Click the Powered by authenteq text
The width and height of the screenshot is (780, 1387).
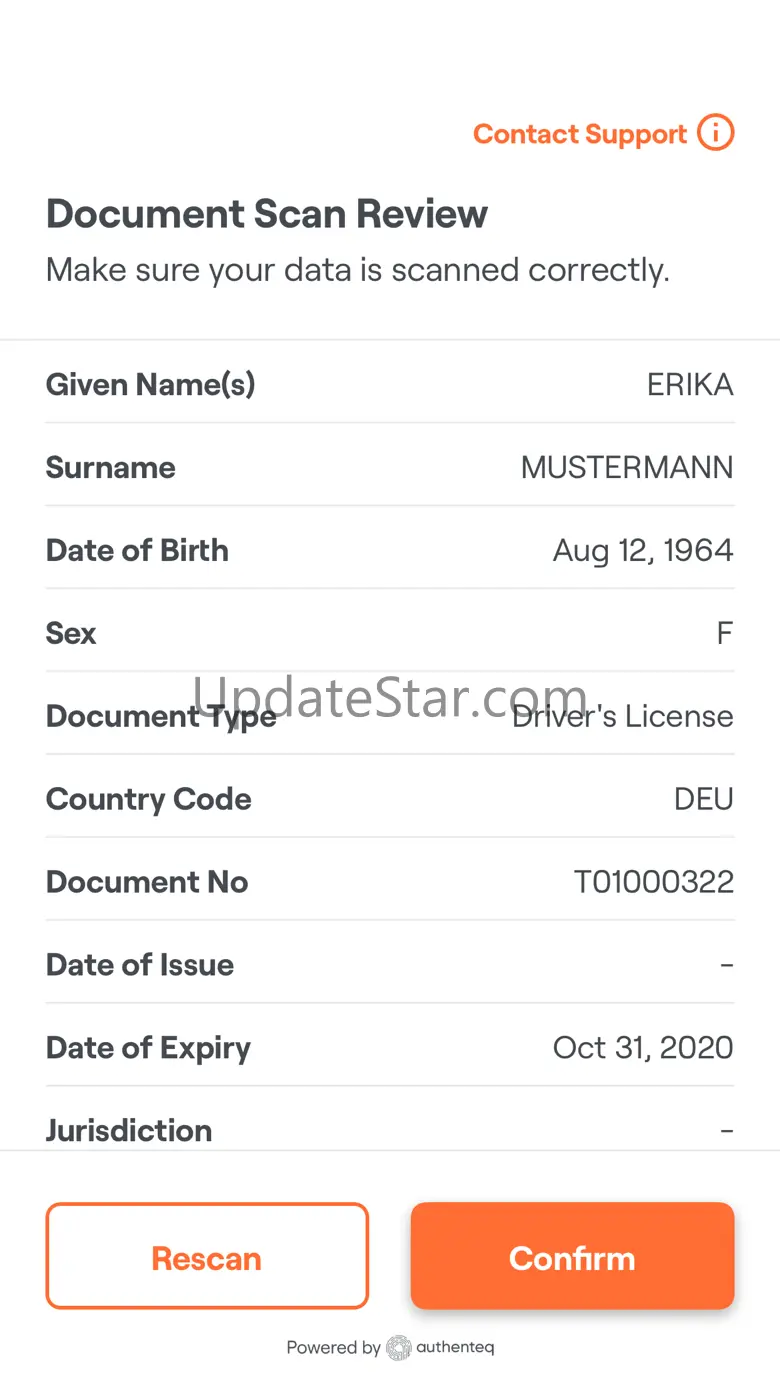pos(390,1347)
